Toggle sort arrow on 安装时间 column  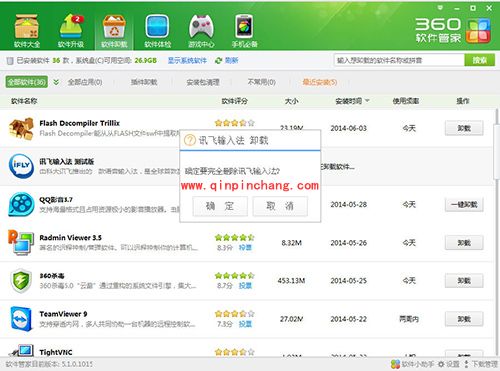coord(367,101)
